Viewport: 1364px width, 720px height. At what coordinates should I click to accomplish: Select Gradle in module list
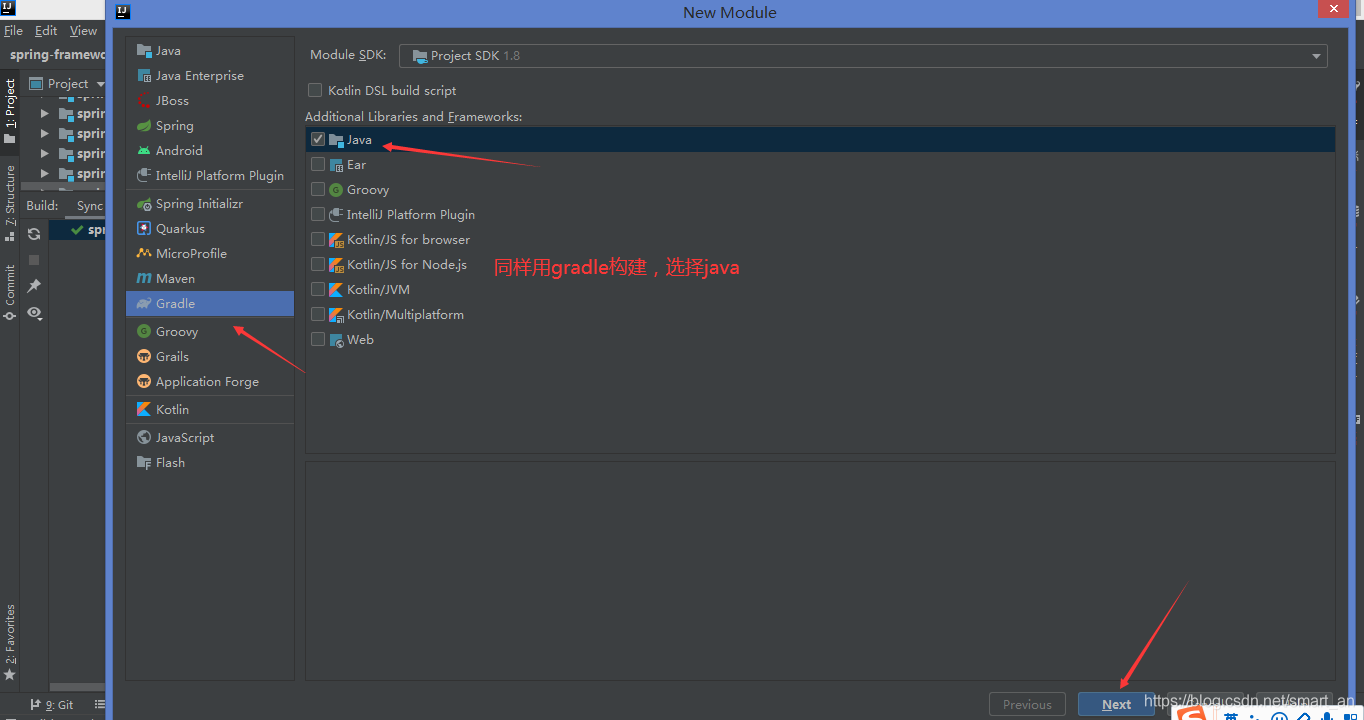[x=210, y=303]
